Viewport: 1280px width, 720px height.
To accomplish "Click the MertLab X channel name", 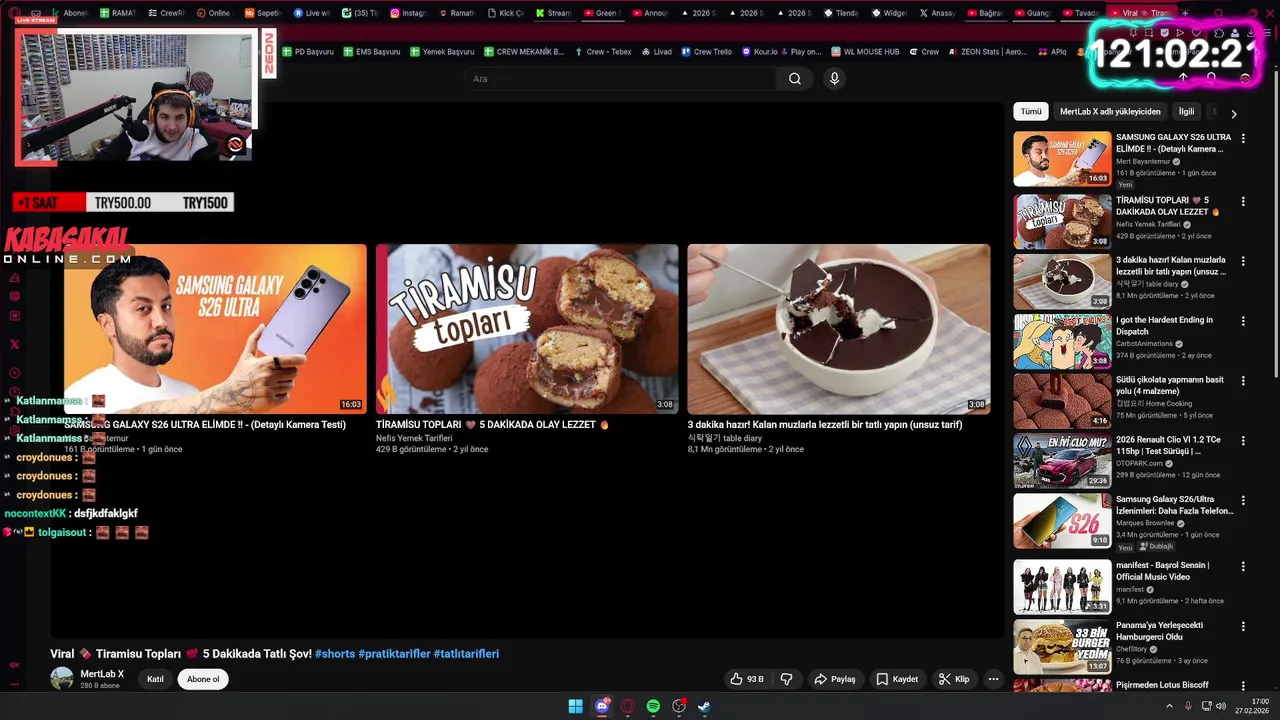I will (102, 674).
